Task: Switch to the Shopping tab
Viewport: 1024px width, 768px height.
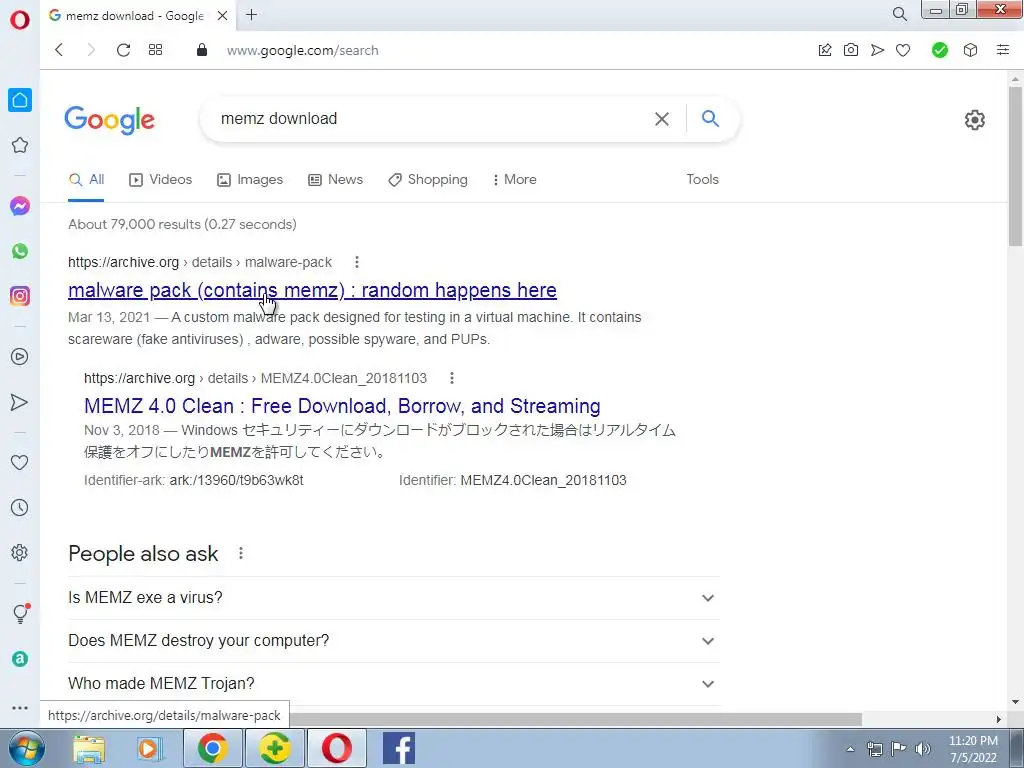Action: [x=428, y=180]
